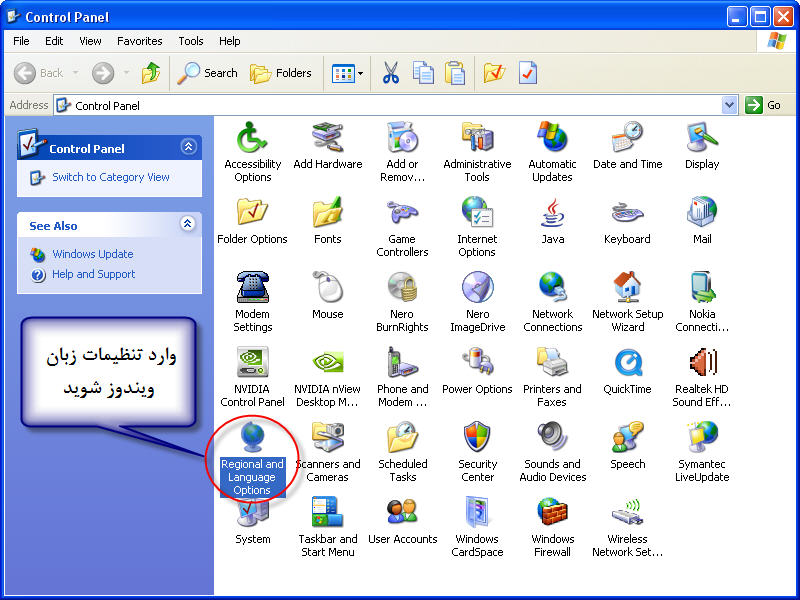Open Help and Support link
800x600 pixels.
pyautogui.click(x=94, y=274)
